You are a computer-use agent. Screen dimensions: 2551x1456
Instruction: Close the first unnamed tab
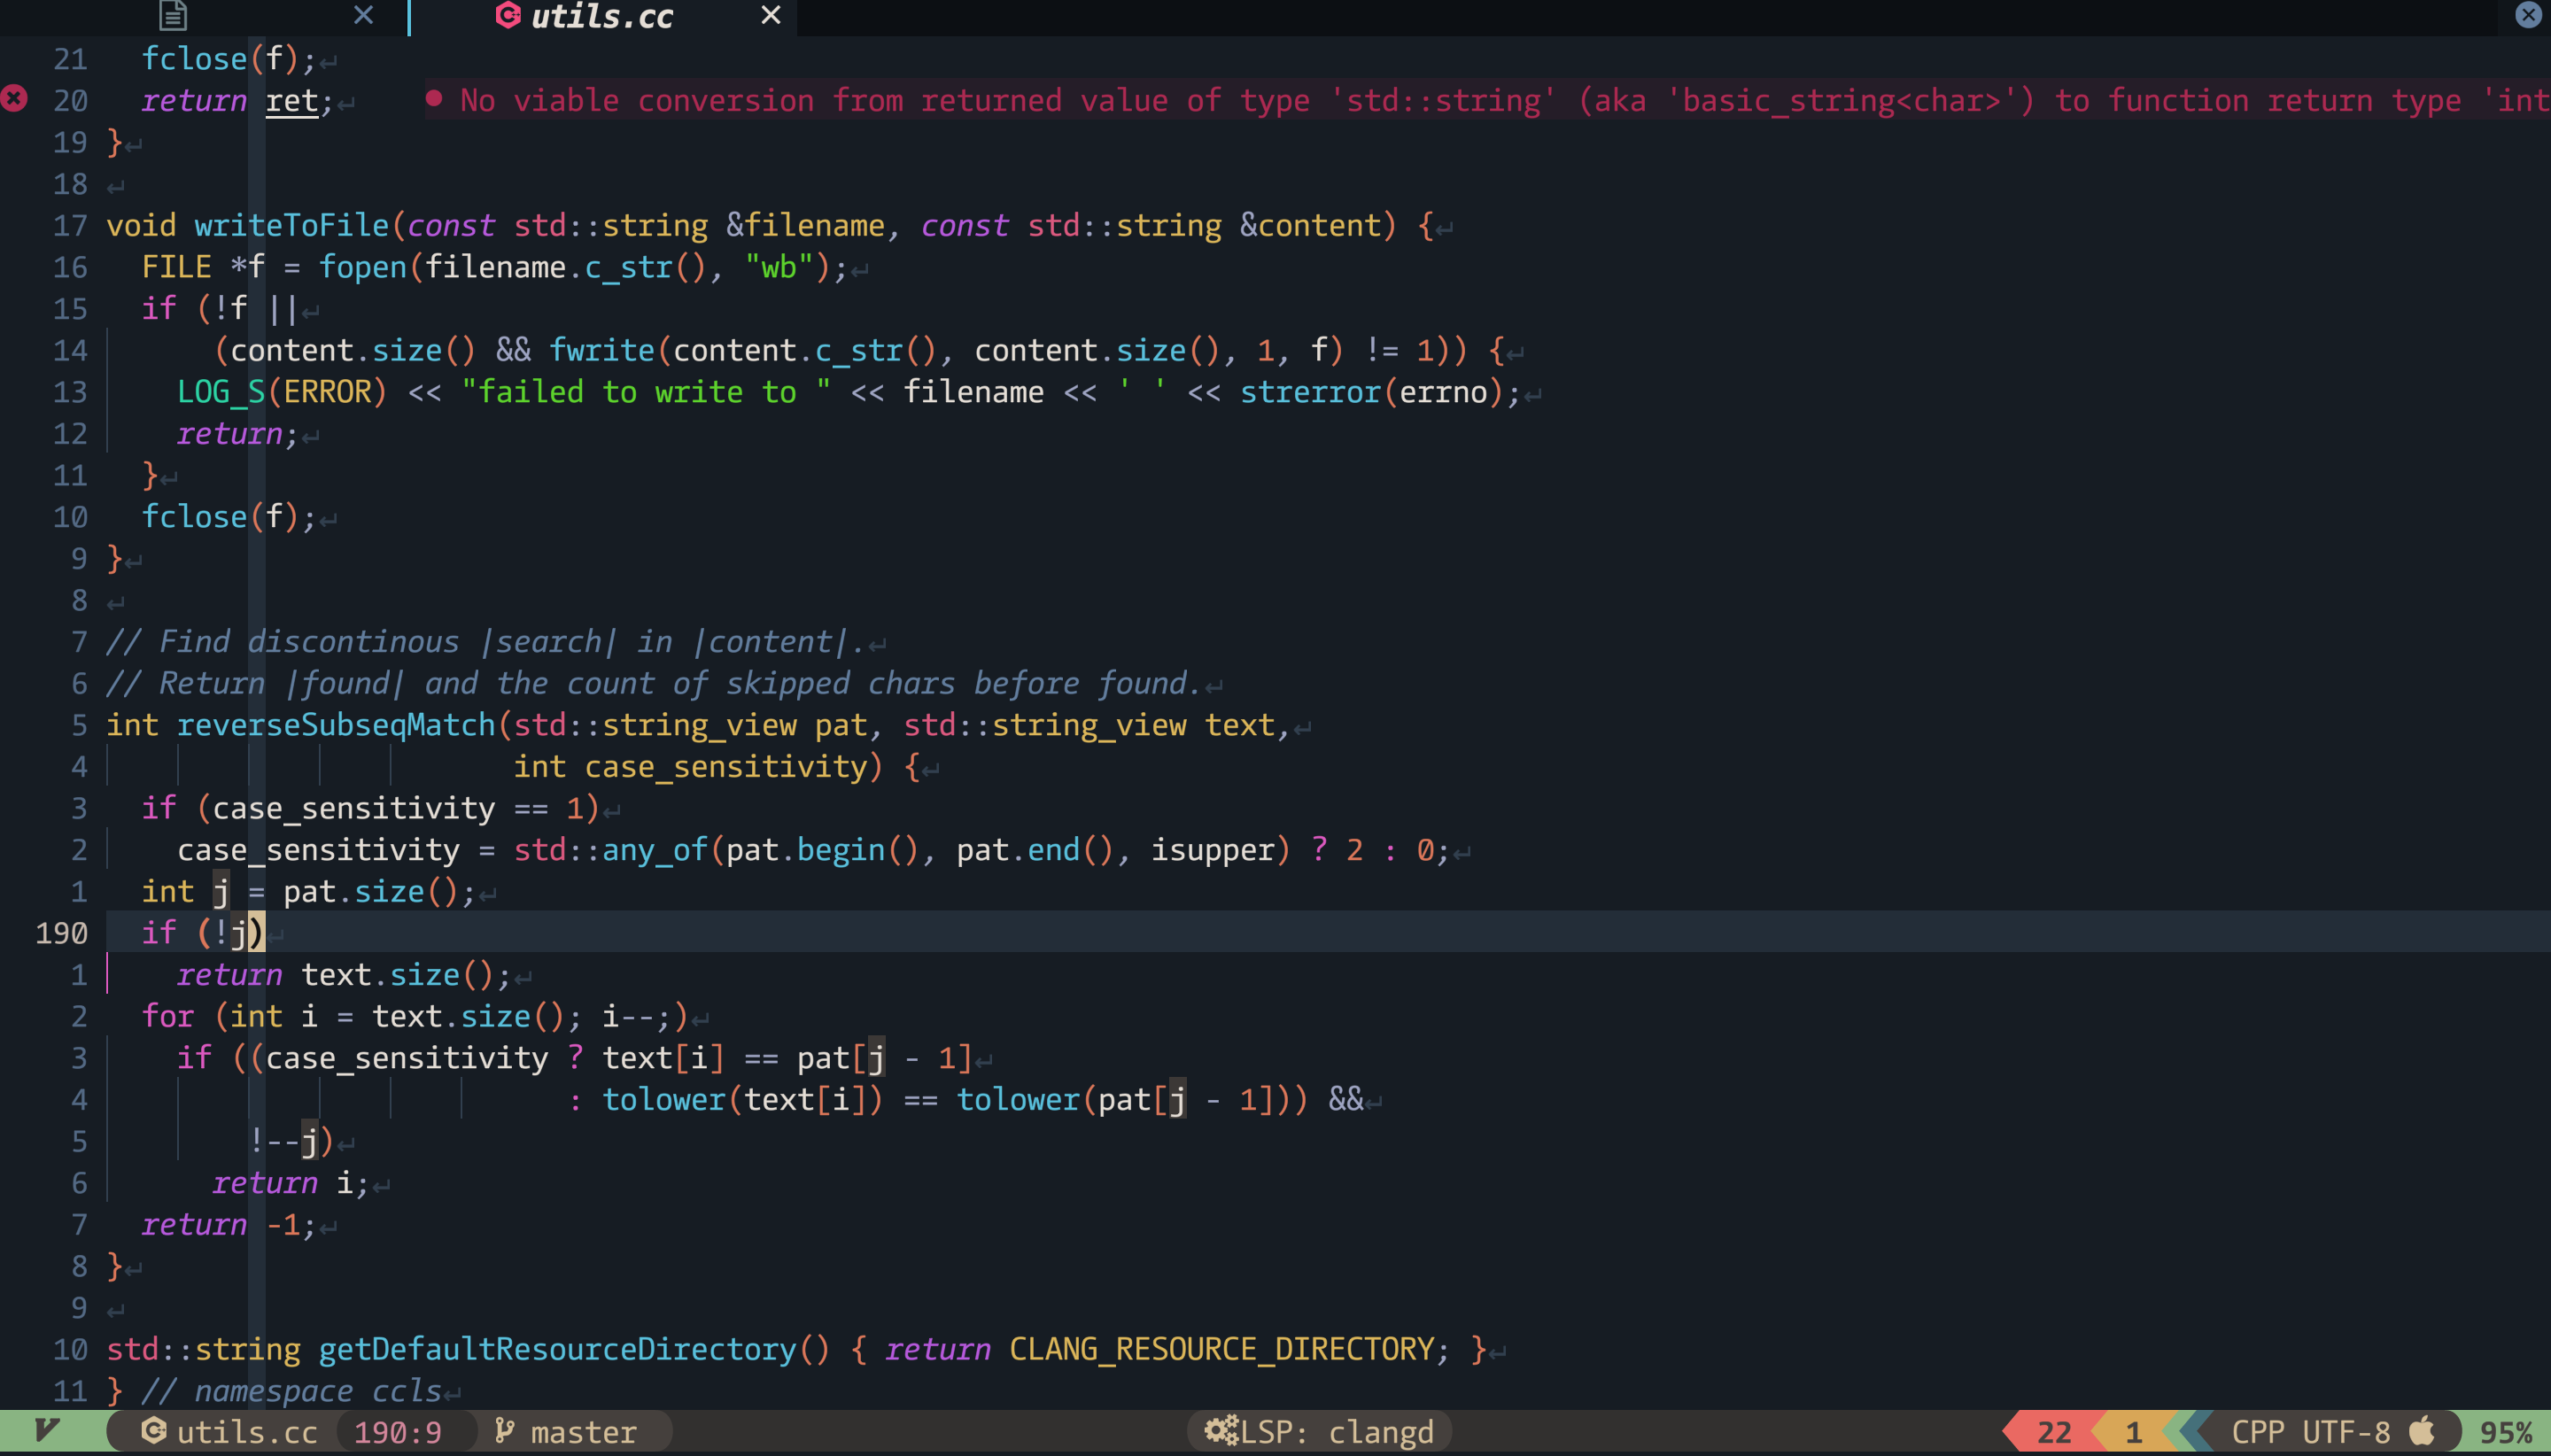point(364,15)
